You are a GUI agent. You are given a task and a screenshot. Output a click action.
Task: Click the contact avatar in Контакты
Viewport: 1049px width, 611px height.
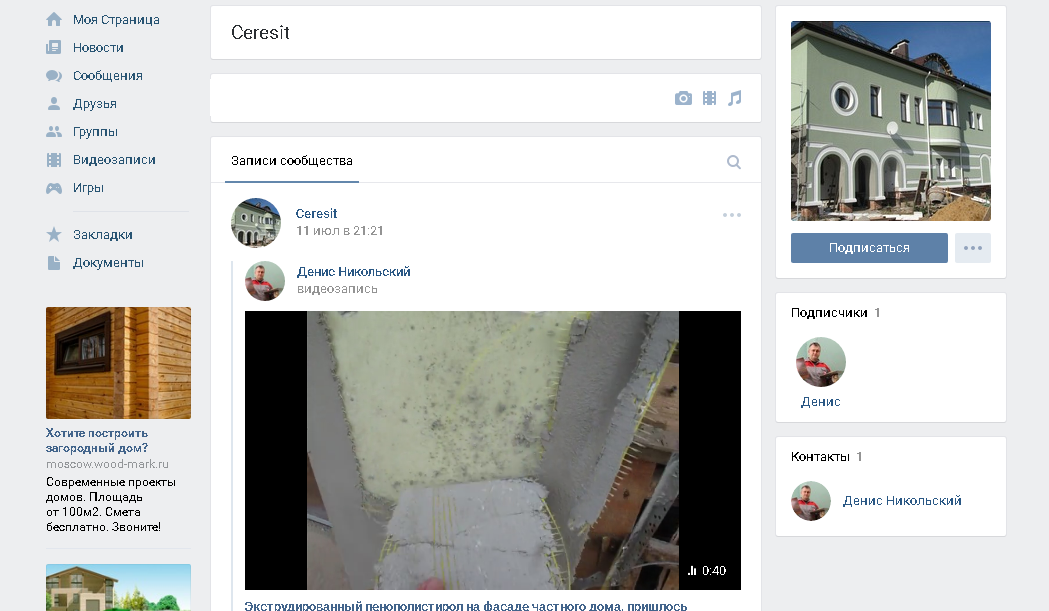tap(811, 501)
